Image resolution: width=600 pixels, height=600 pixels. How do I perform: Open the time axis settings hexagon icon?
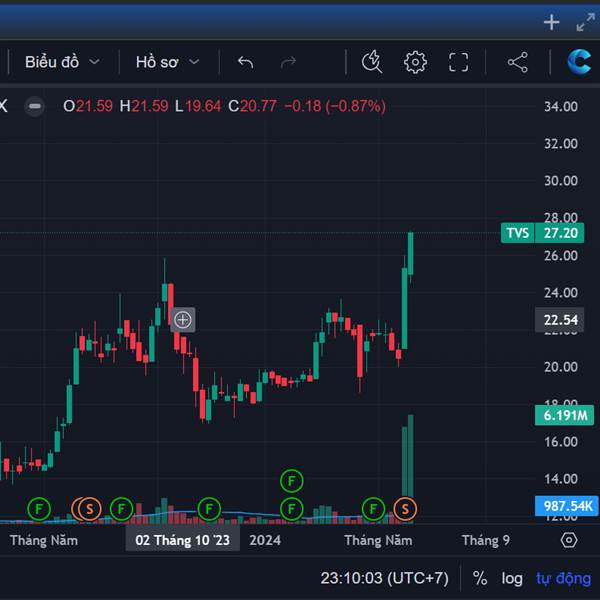coord(569,540)
